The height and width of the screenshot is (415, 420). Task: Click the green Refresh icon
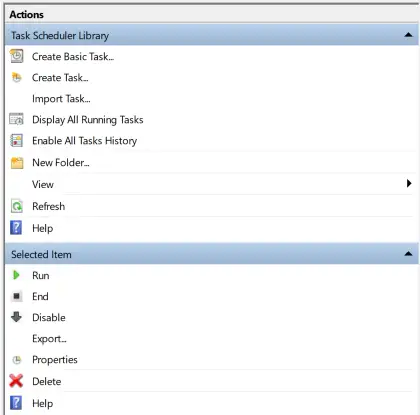(x=17, y=206)
